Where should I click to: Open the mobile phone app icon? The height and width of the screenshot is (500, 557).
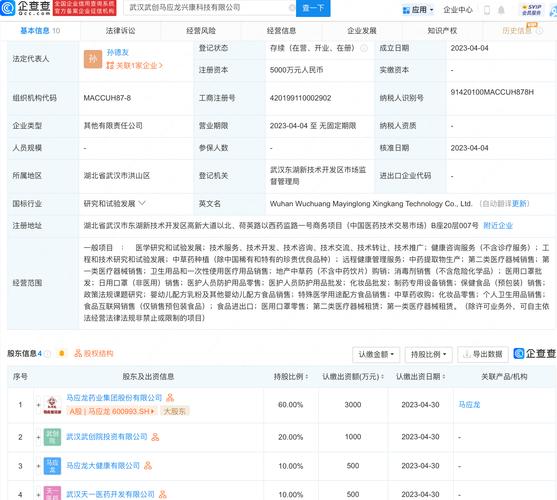(487, 10)
